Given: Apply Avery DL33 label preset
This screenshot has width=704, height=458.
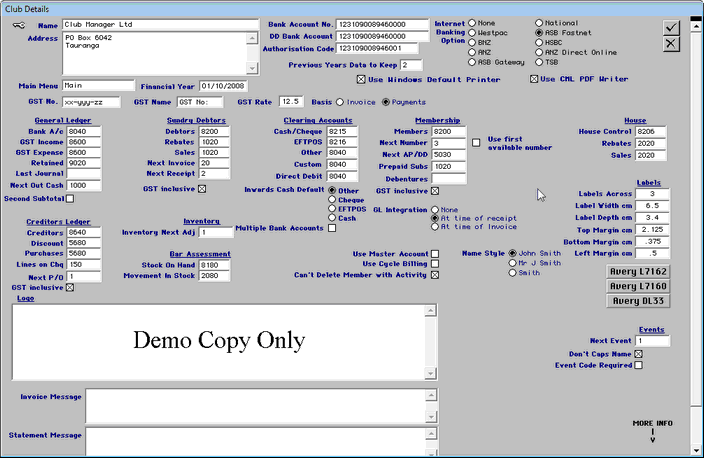Looking at the screenshot, I should pos(638,301).
